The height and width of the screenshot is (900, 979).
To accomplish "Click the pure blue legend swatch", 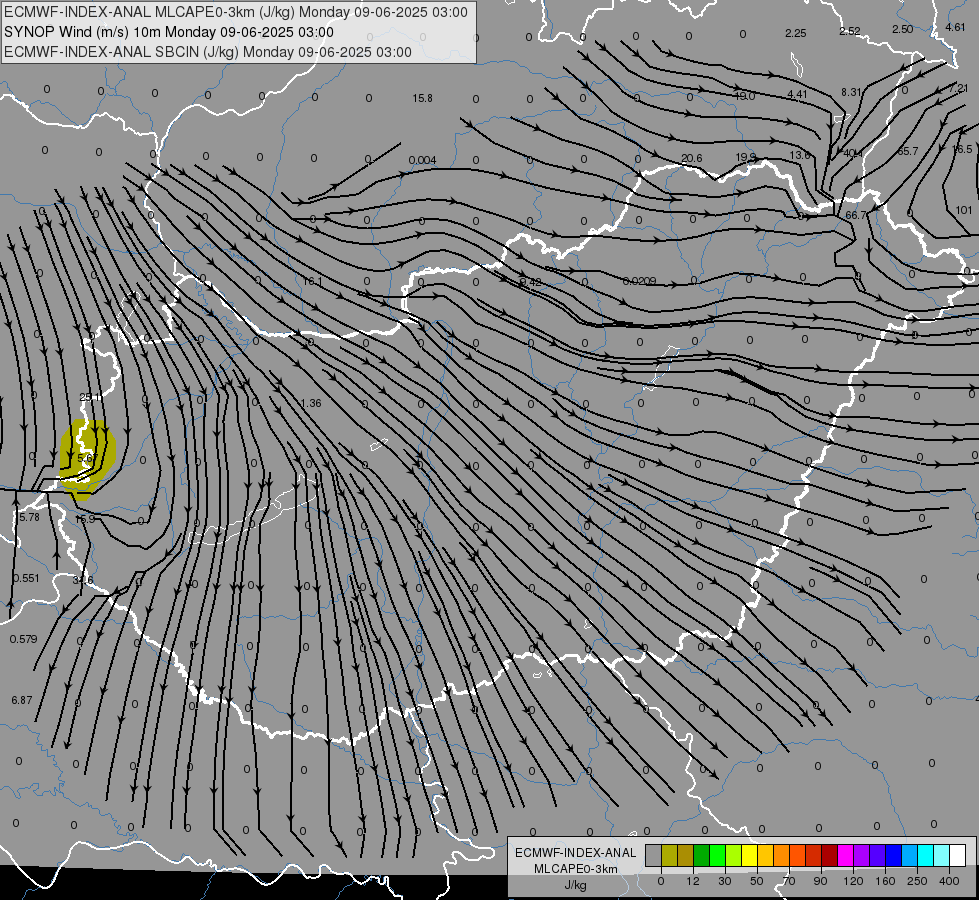I will 893,855.
